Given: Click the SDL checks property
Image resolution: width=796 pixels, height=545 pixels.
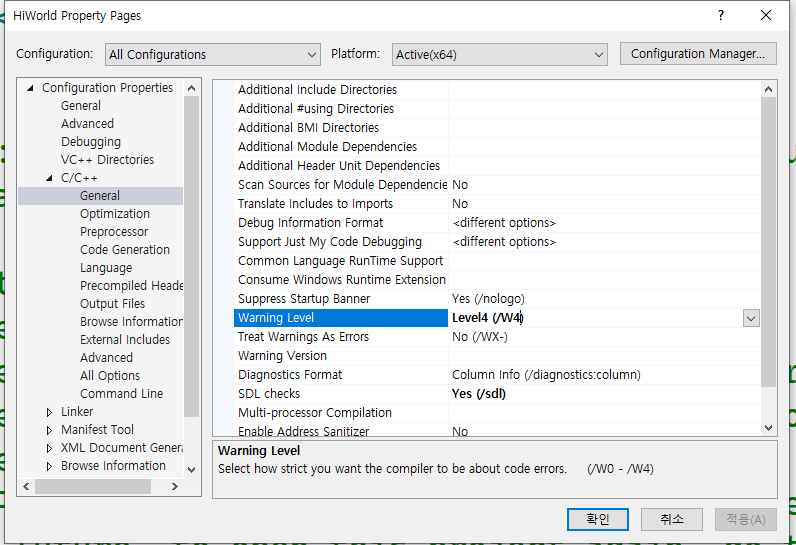Looking at the screenshot, I should (269, 394).
